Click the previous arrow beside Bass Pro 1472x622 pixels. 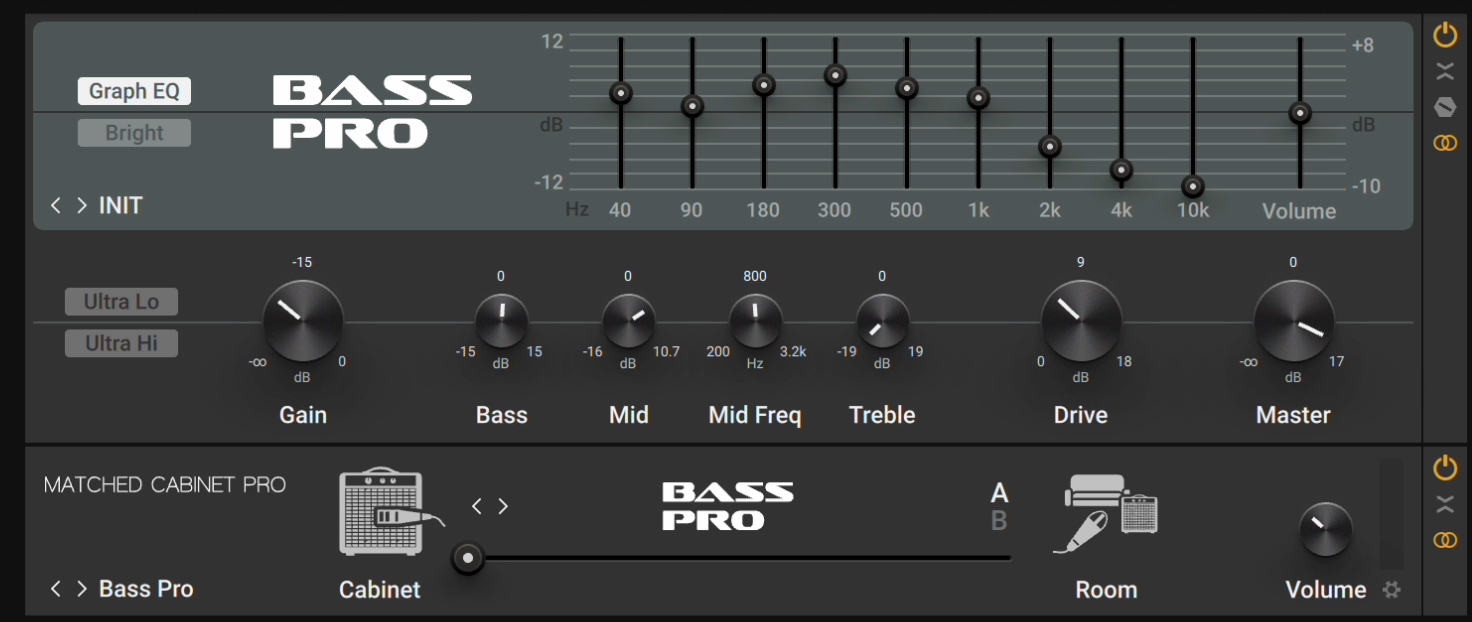(x=57, y=589)
